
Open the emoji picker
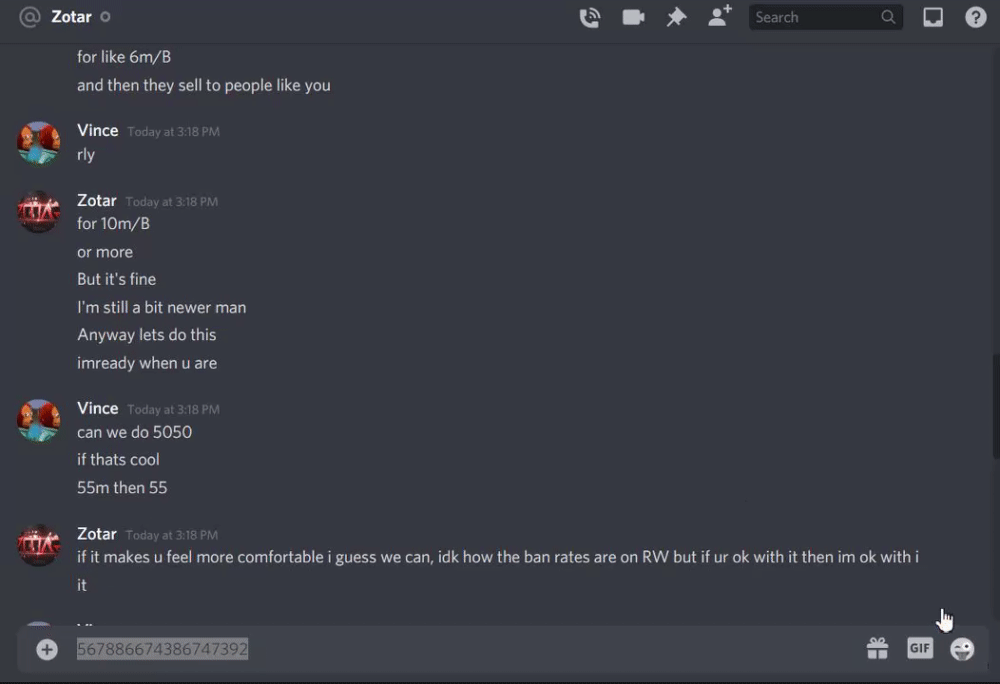point(962,649)
